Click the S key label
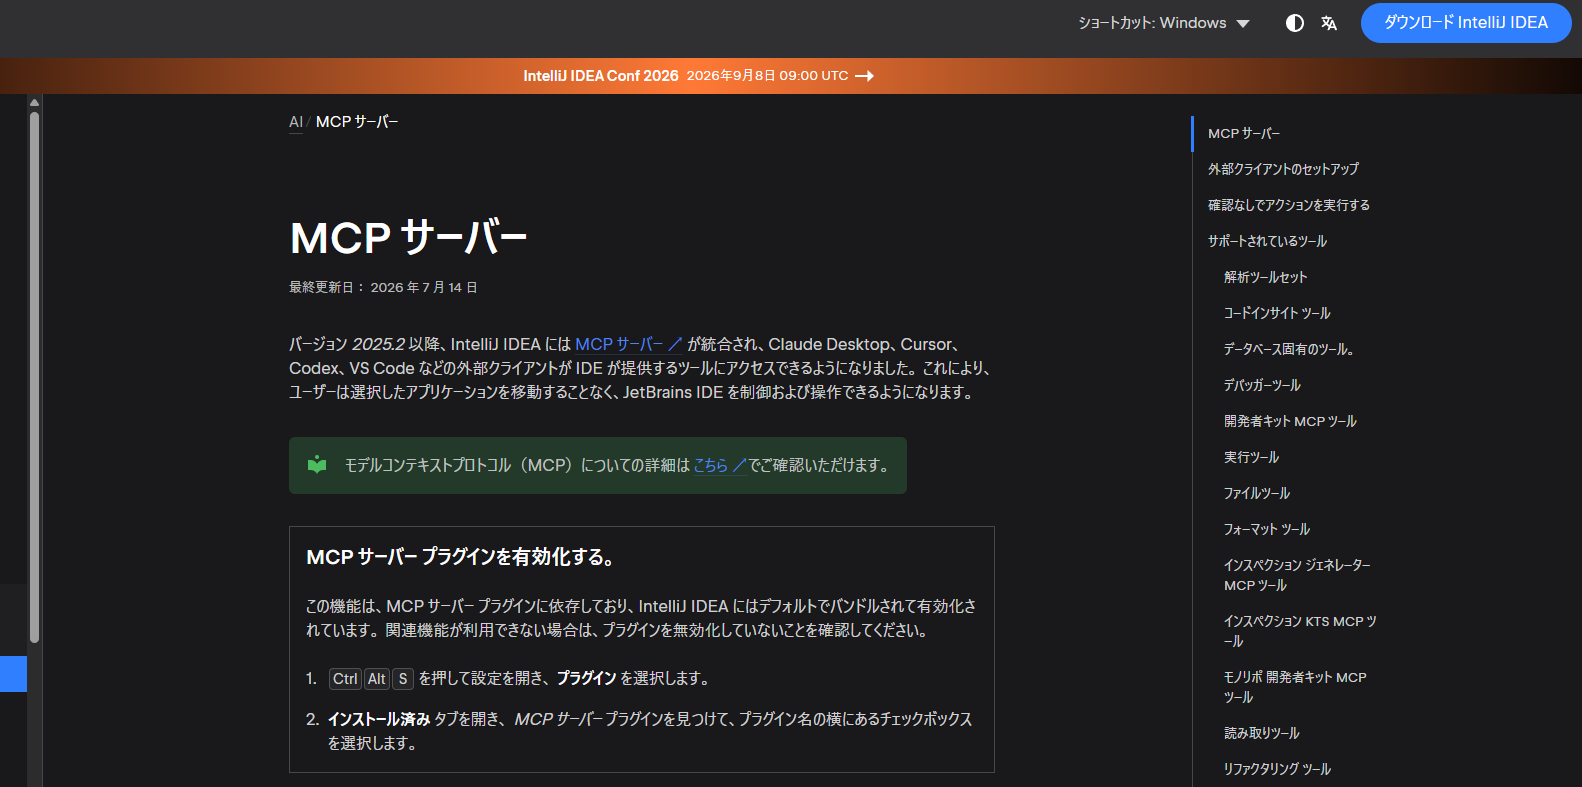Viewport: 1582px width, 787px height. [x=403, y=679]
